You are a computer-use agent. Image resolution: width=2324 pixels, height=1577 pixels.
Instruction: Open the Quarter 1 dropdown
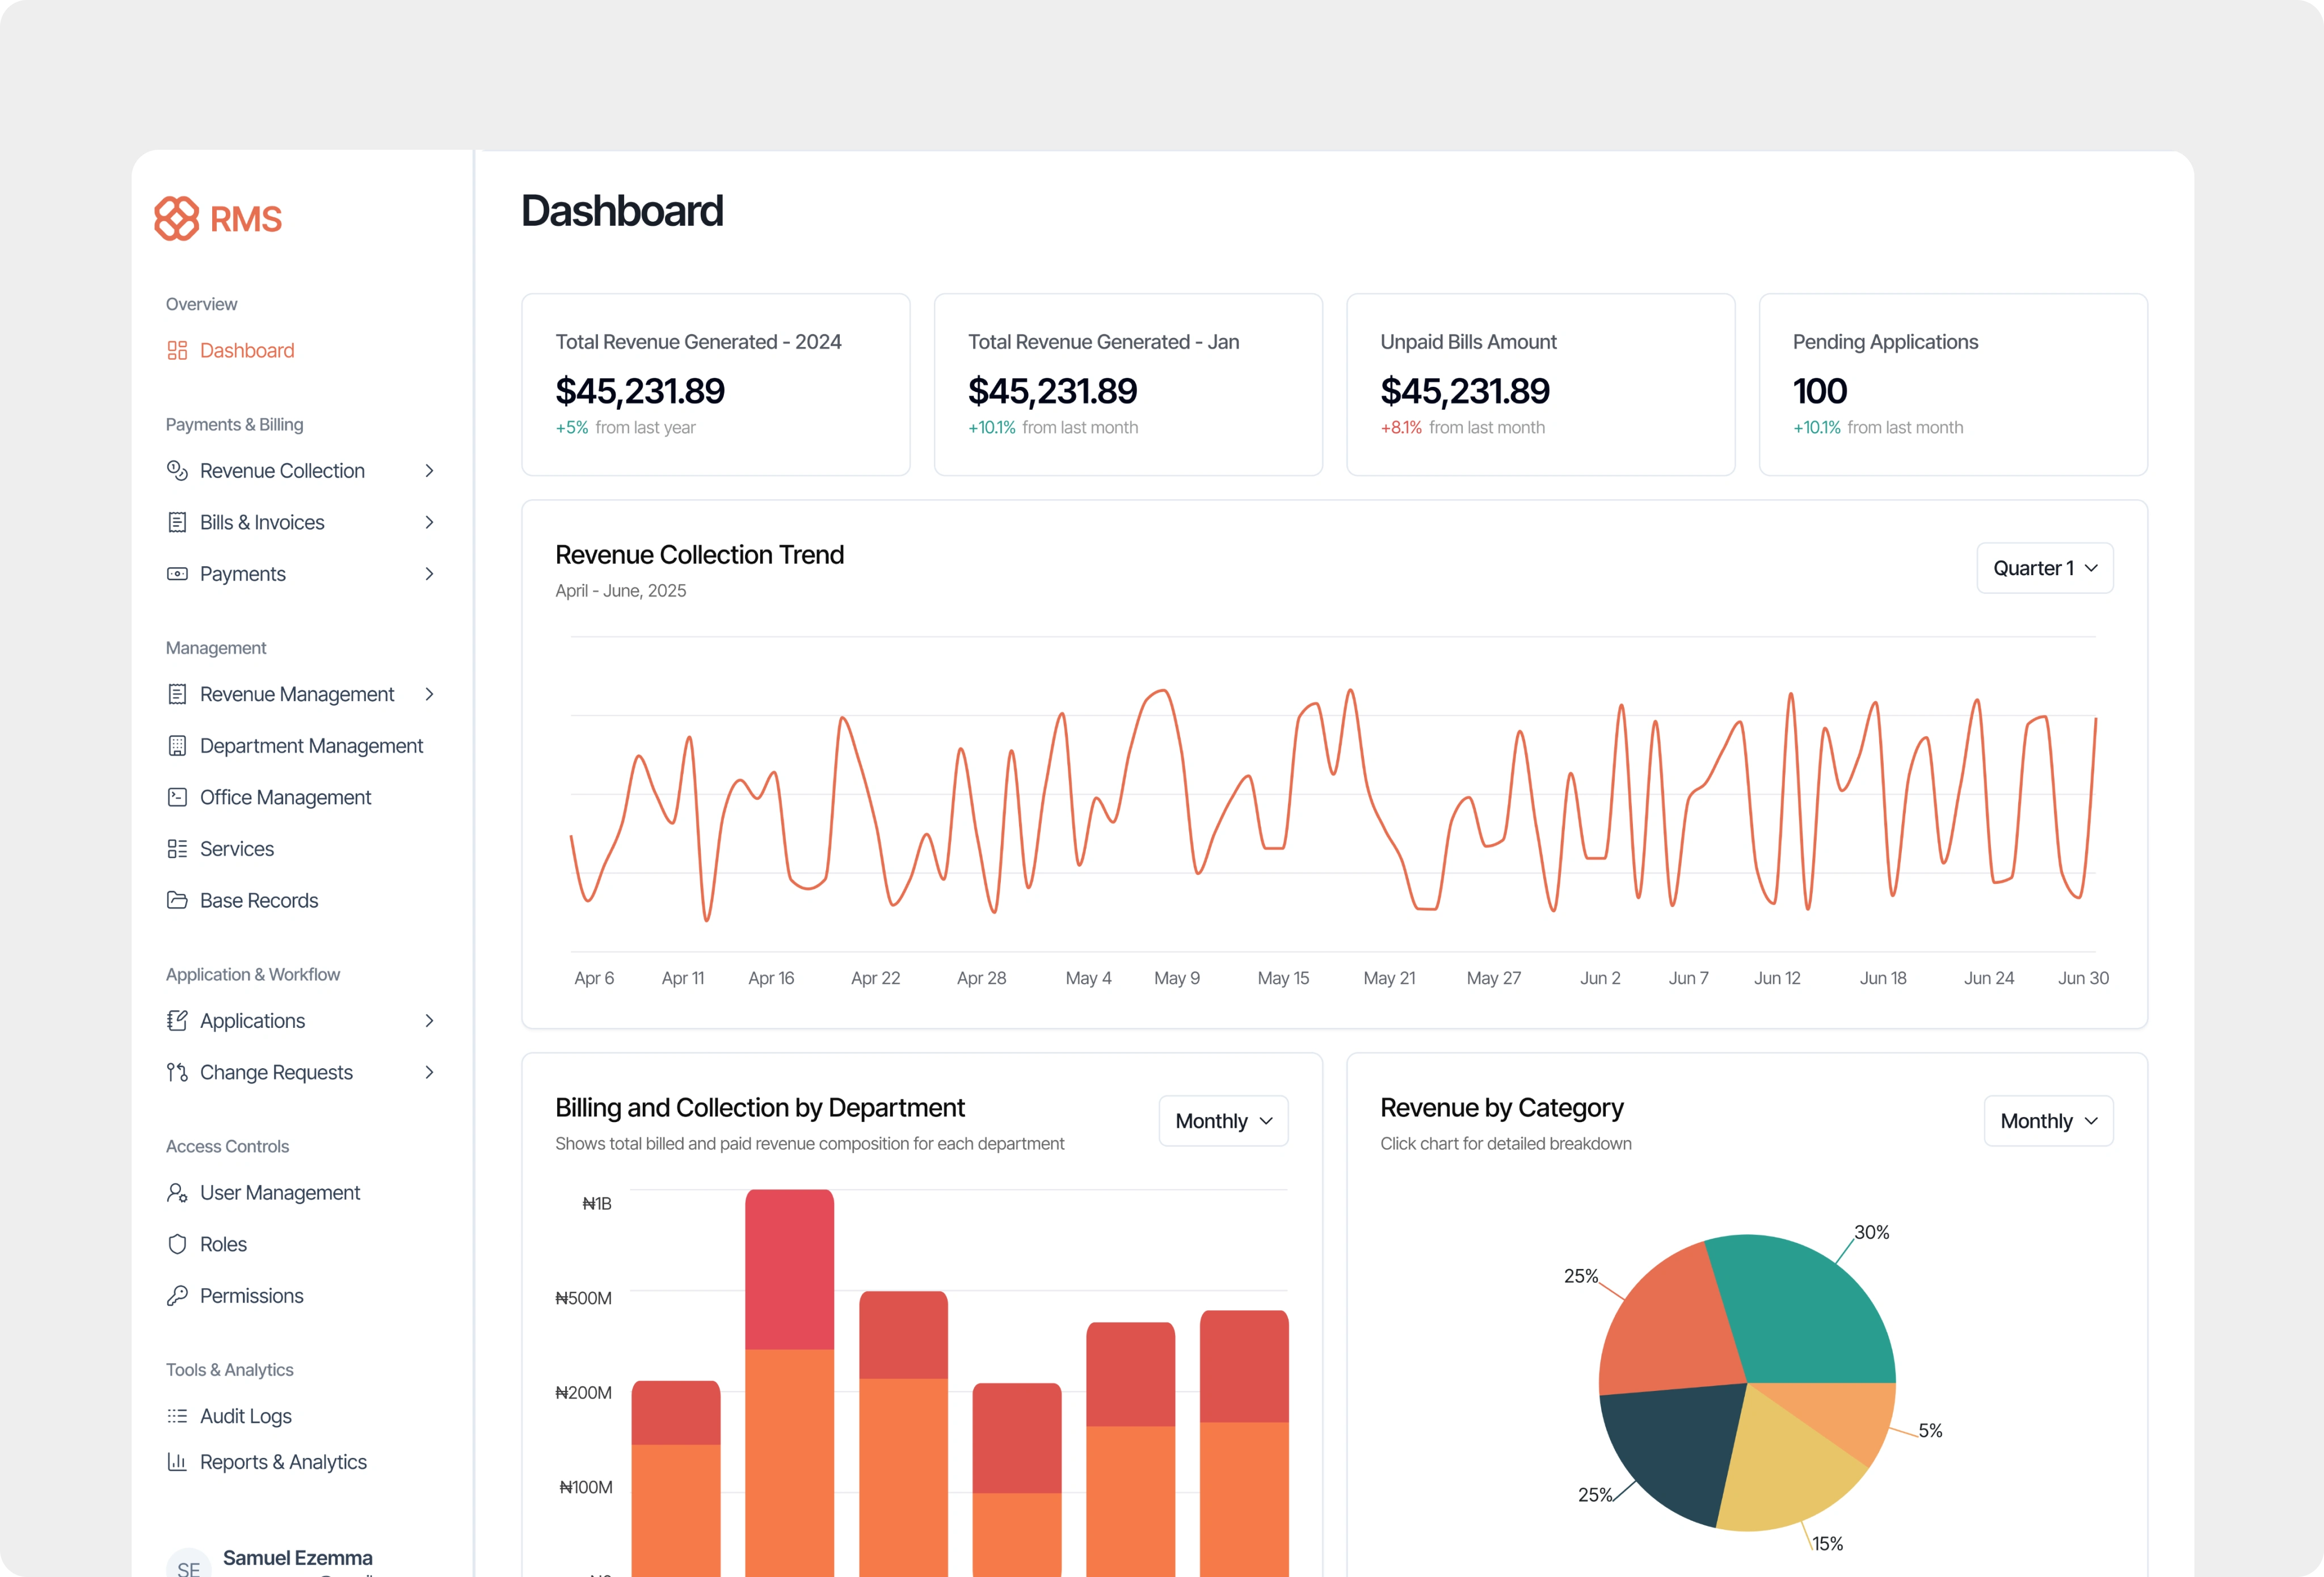tap(2044, 568)
